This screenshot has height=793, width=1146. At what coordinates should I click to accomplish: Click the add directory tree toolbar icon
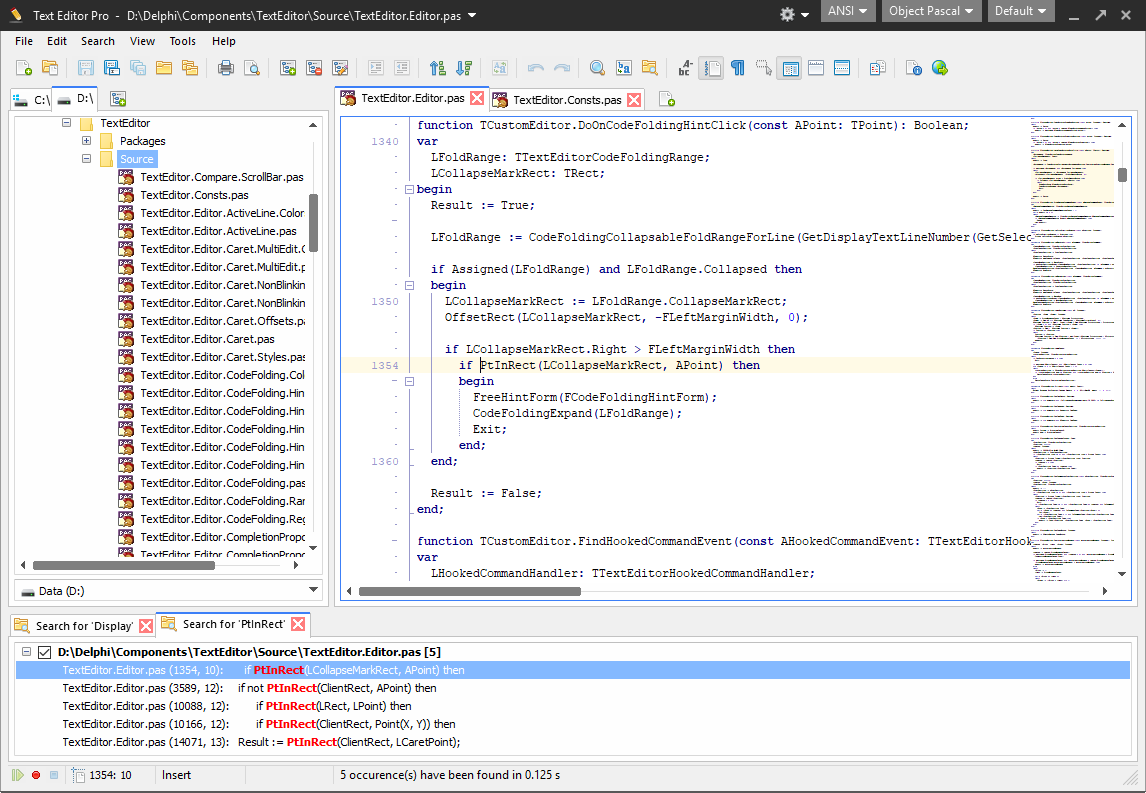pyautogui.click(x=288, y=68)
